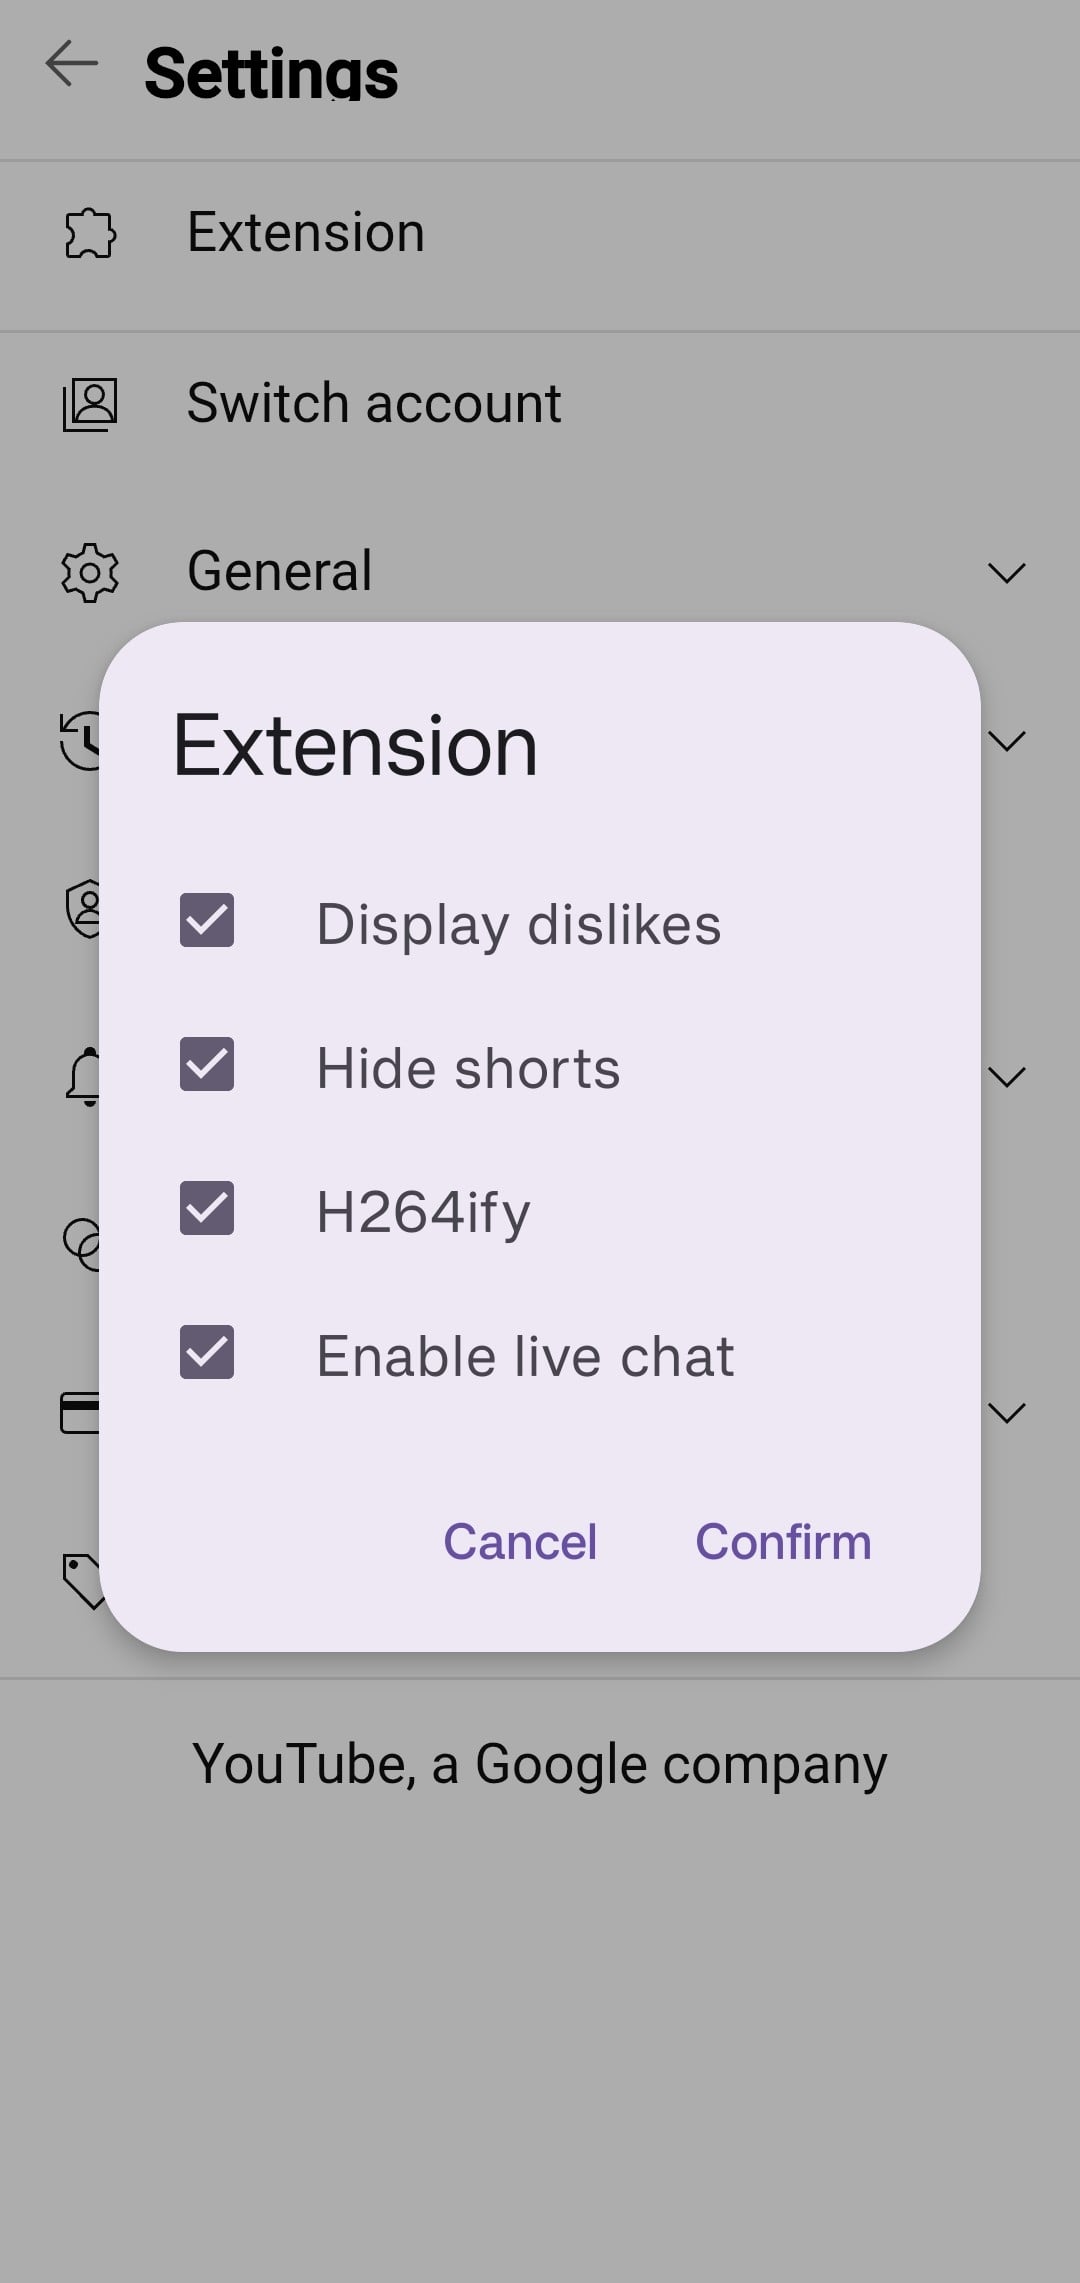Expand the General section chevron

point(1006,573)
